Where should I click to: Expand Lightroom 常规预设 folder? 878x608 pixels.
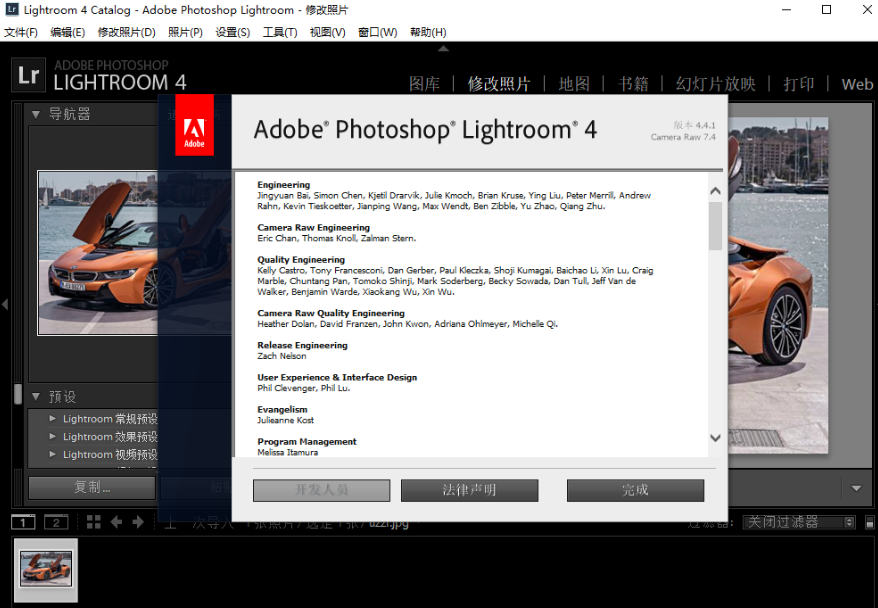tap(53, 418)
